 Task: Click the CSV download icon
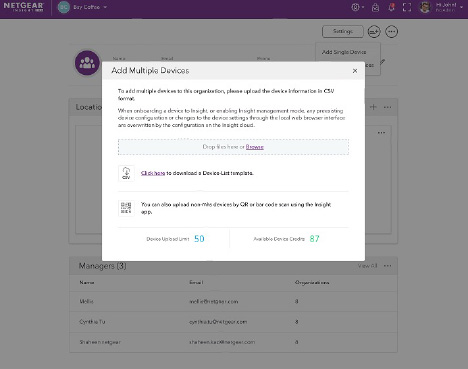click(x=126, y=173)
